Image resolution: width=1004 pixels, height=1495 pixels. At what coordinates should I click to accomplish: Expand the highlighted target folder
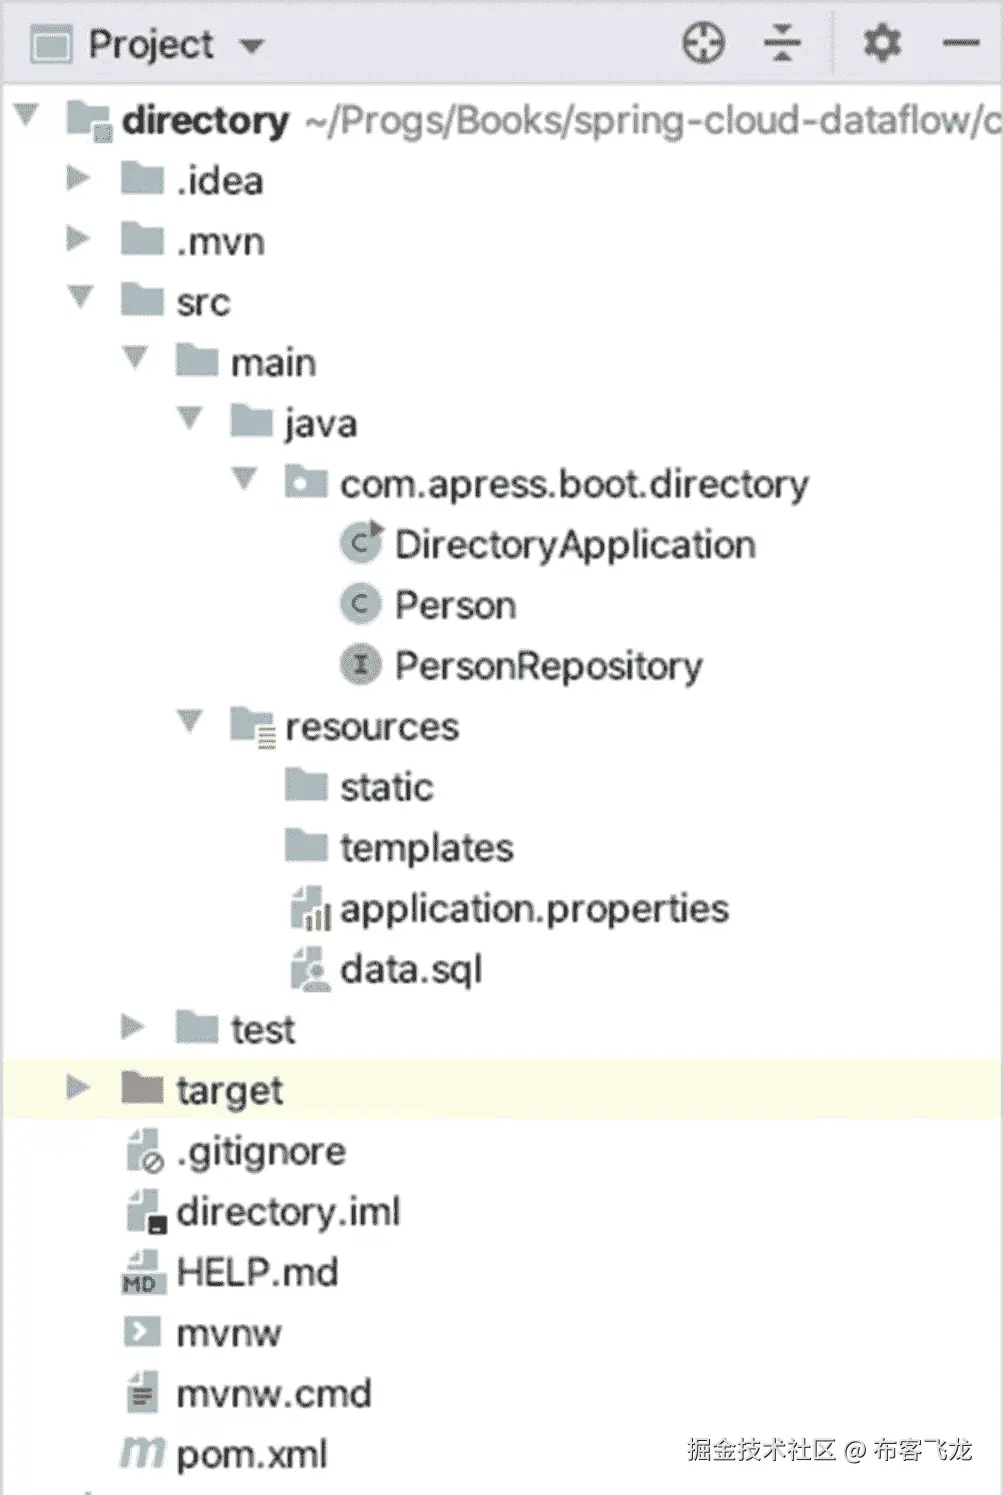(x=76, y=1089)
